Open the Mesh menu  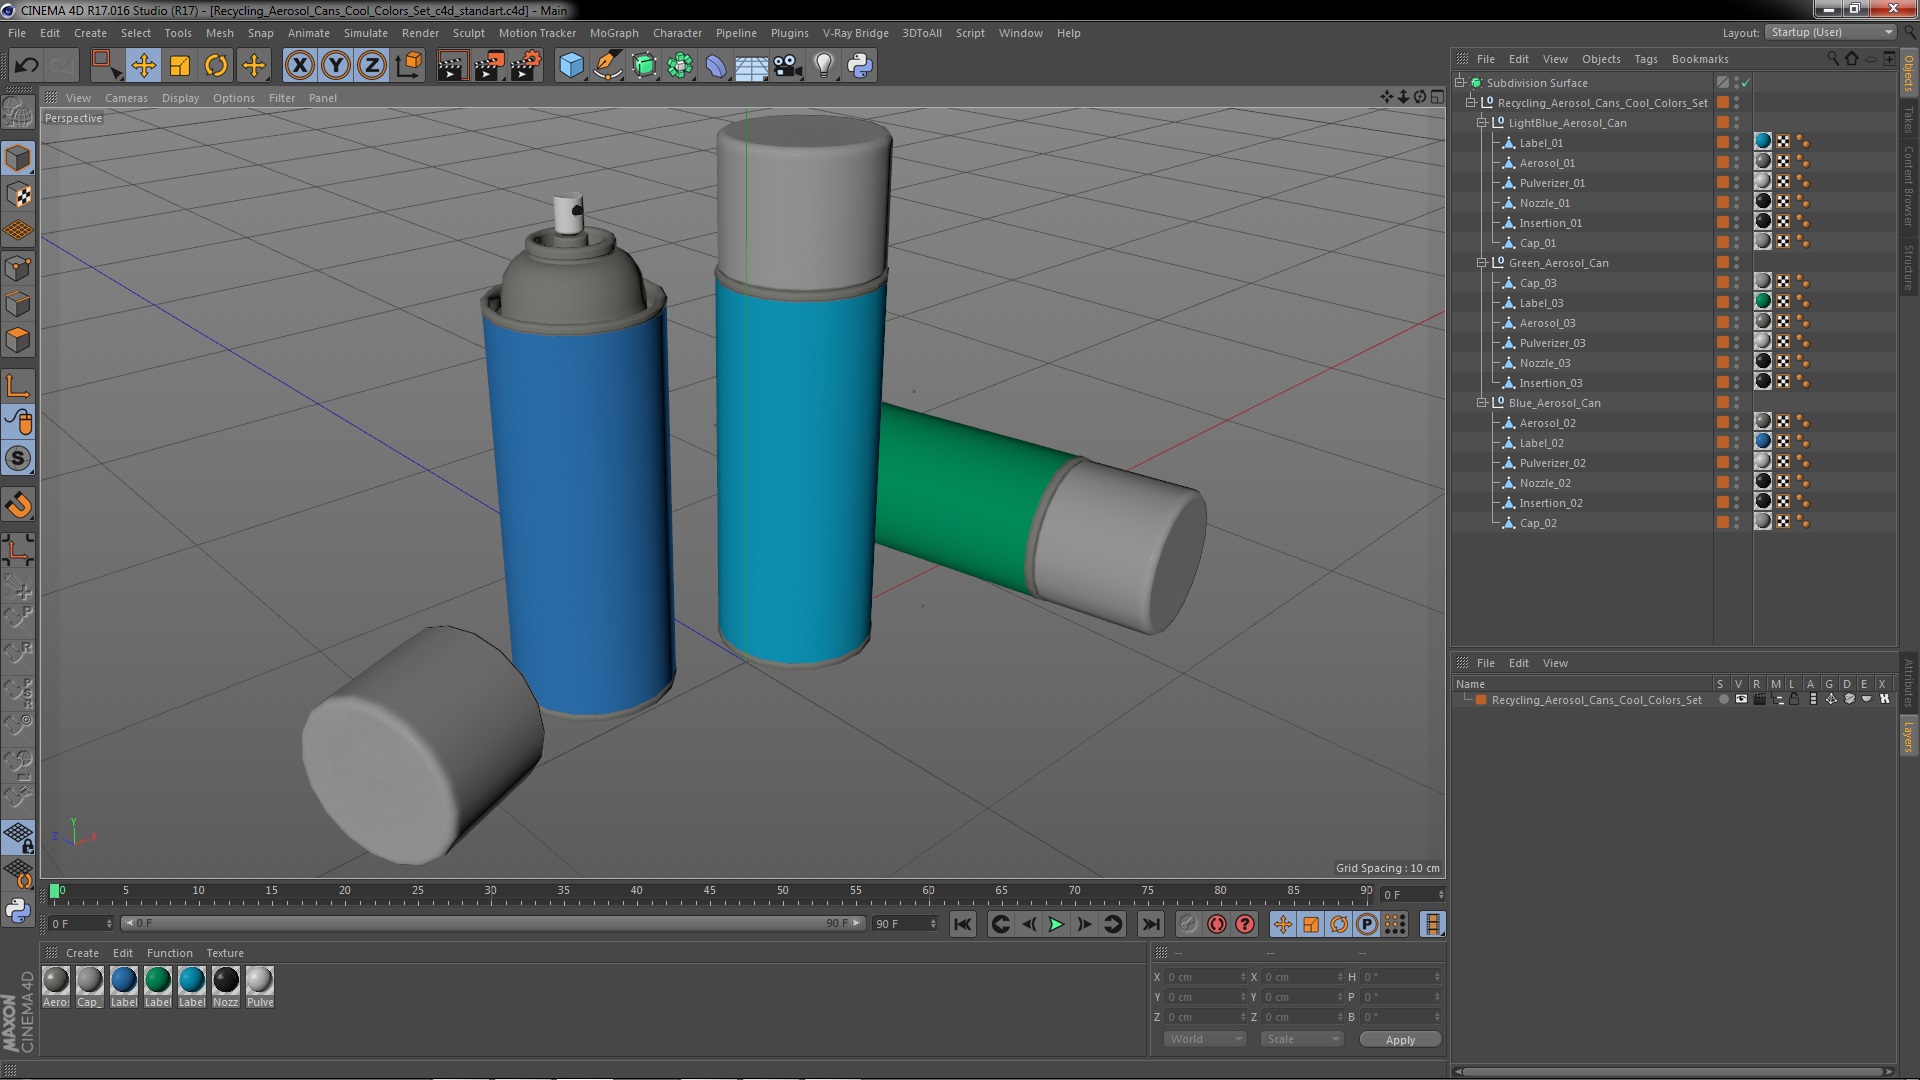(x=219, y=33)
